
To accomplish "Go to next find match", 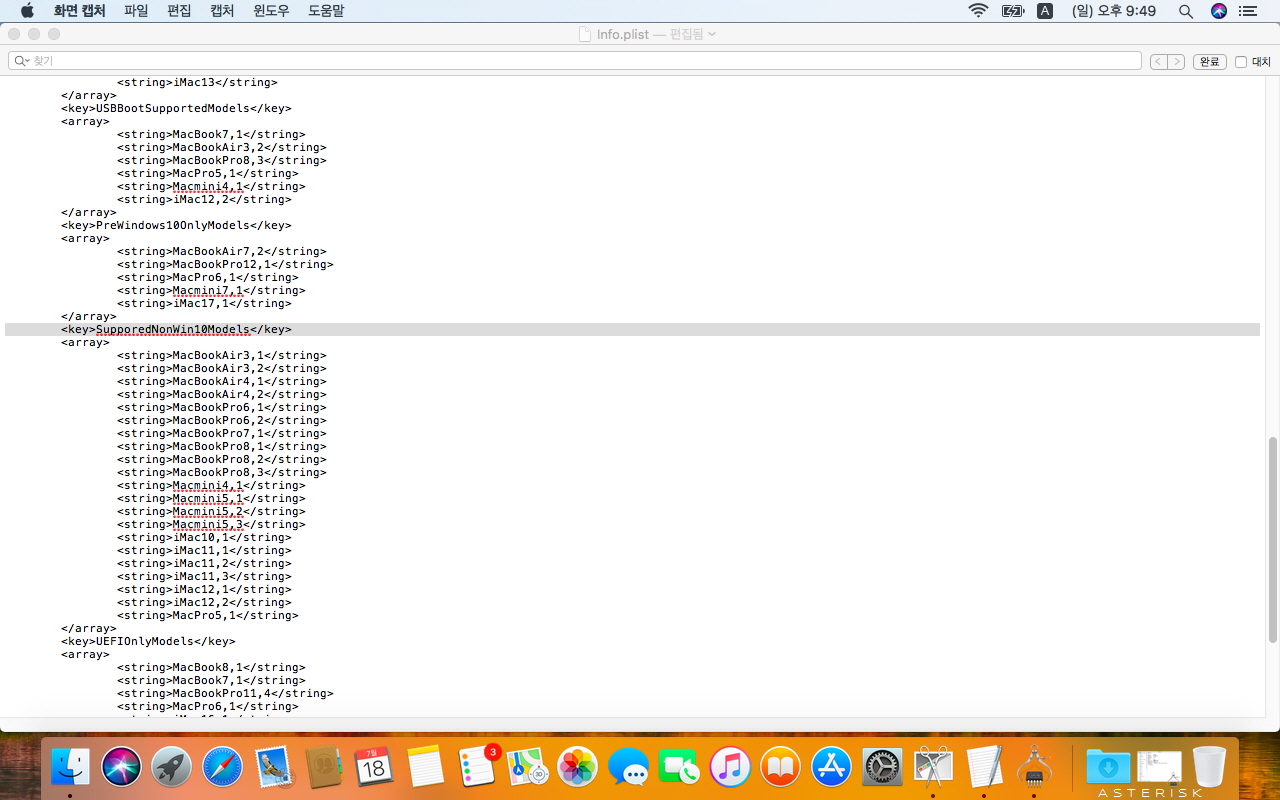I will [1176, 61].
